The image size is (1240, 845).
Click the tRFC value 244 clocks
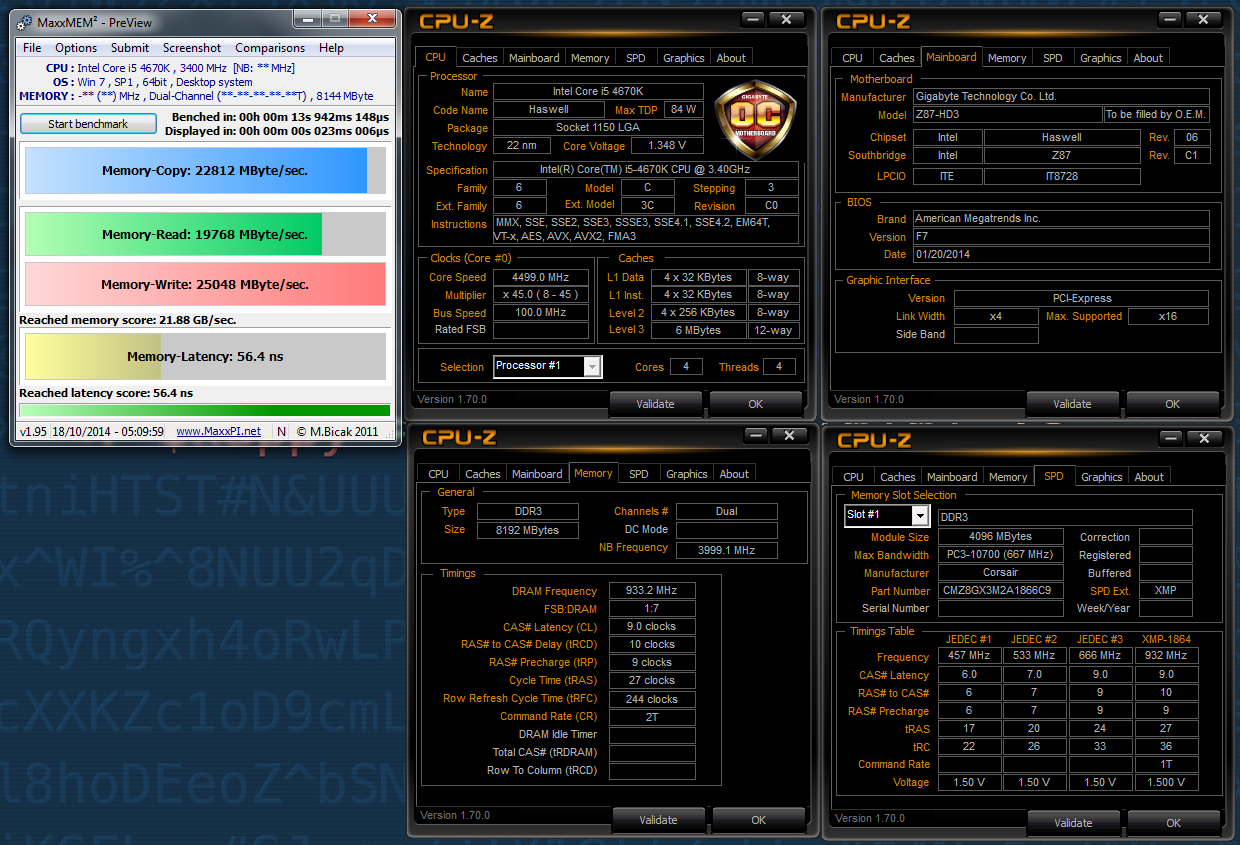pyautogui.click(x=652, y=699)
